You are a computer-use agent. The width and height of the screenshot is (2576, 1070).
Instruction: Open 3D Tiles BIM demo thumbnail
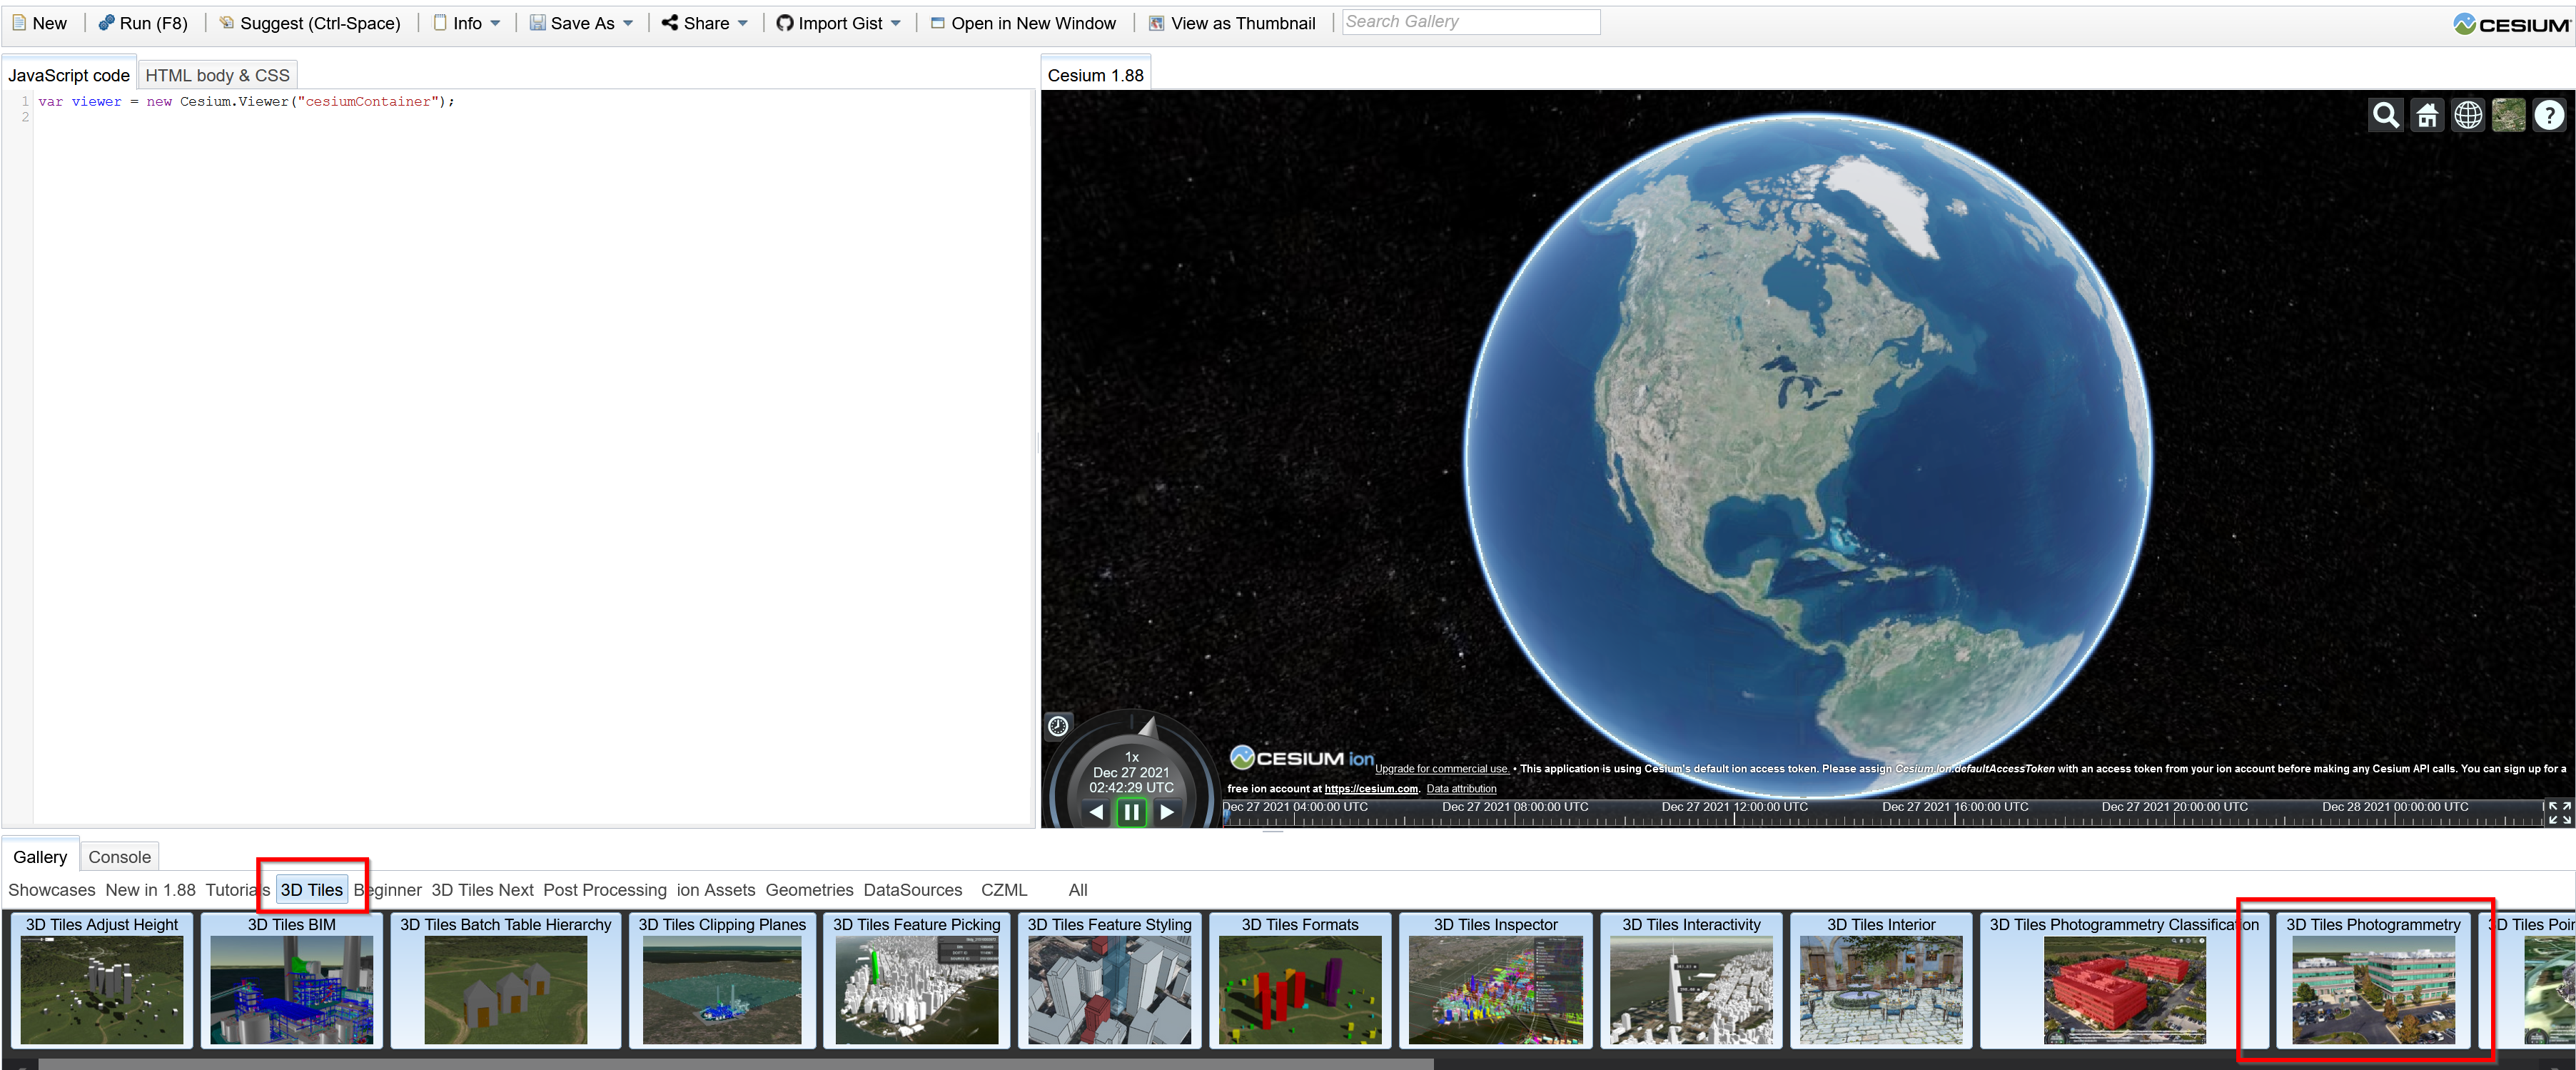click(291, 980)
